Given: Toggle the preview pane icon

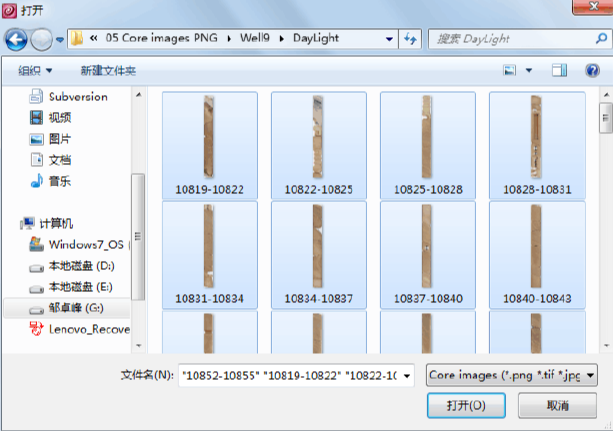Looking at the screenshot, I should pyautogui.click(x=560, y=71).
